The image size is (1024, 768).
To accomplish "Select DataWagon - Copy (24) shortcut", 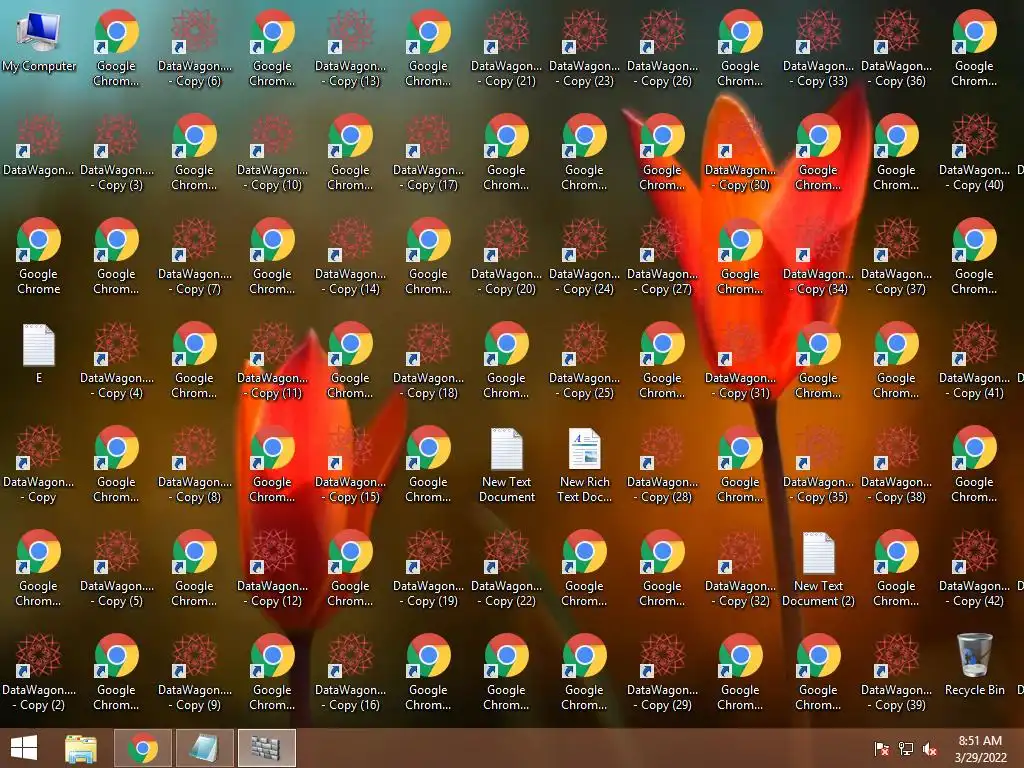I will point(584,257).
